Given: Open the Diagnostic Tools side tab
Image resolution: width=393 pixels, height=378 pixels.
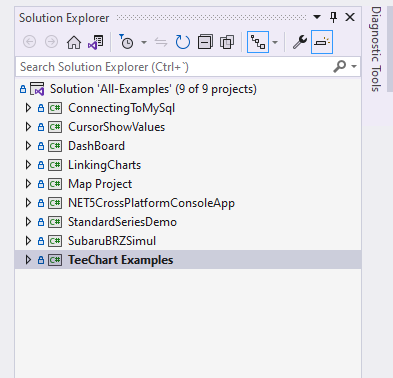Looking at the screenshot, I should tap(376, 49).
